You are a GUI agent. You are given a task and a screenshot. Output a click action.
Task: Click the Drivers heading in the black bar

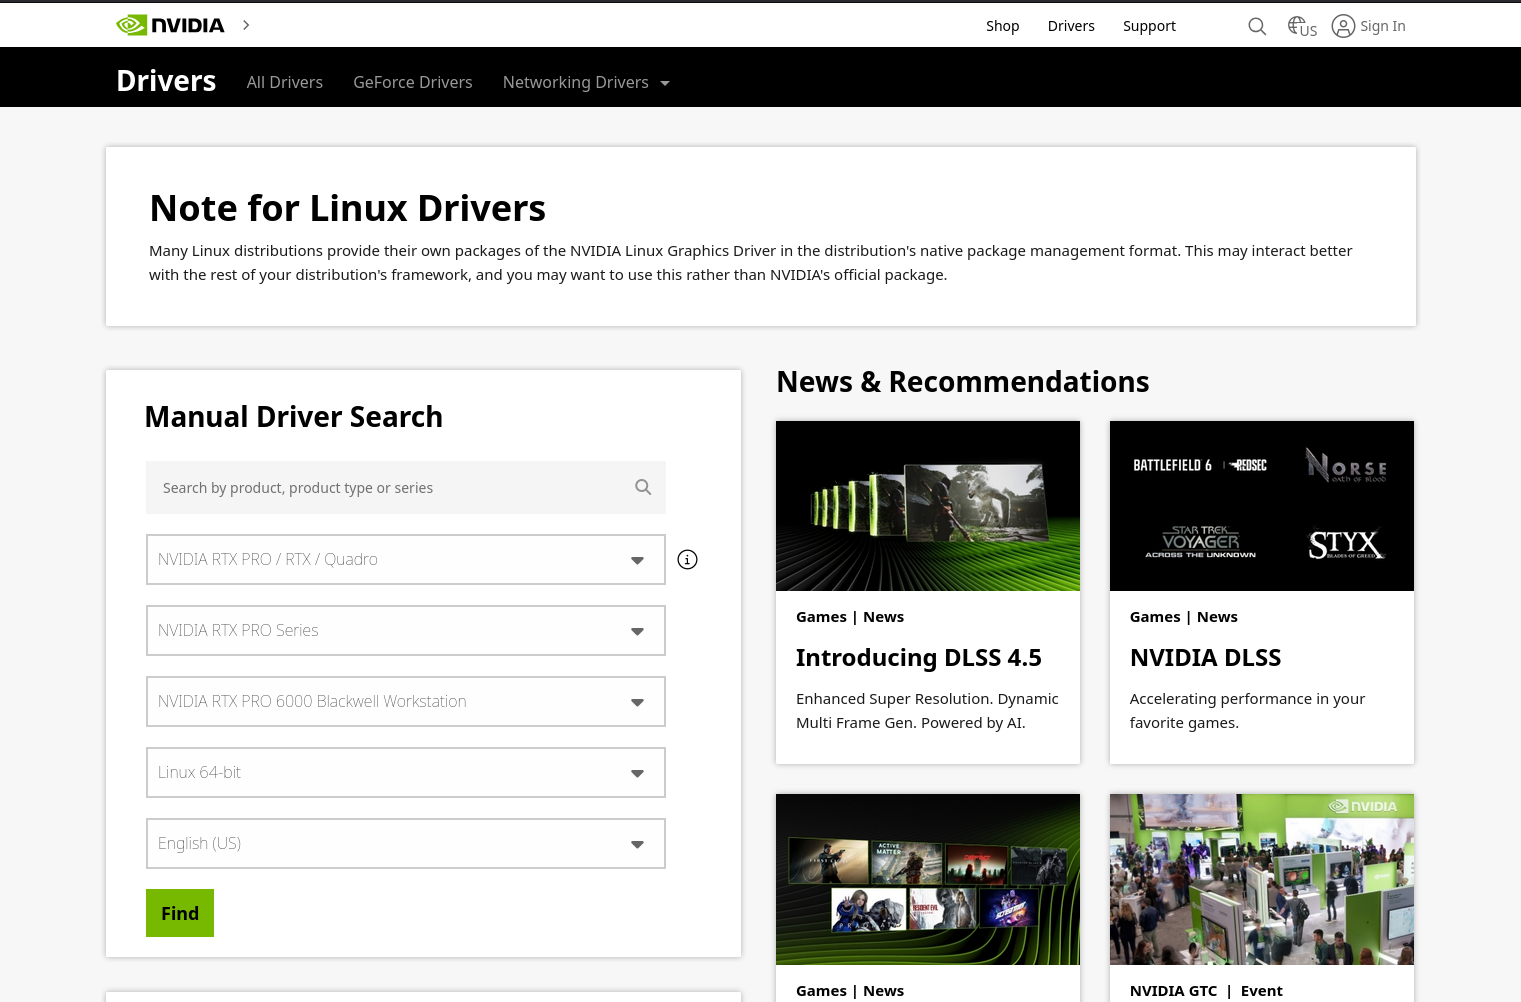point(166,81)
